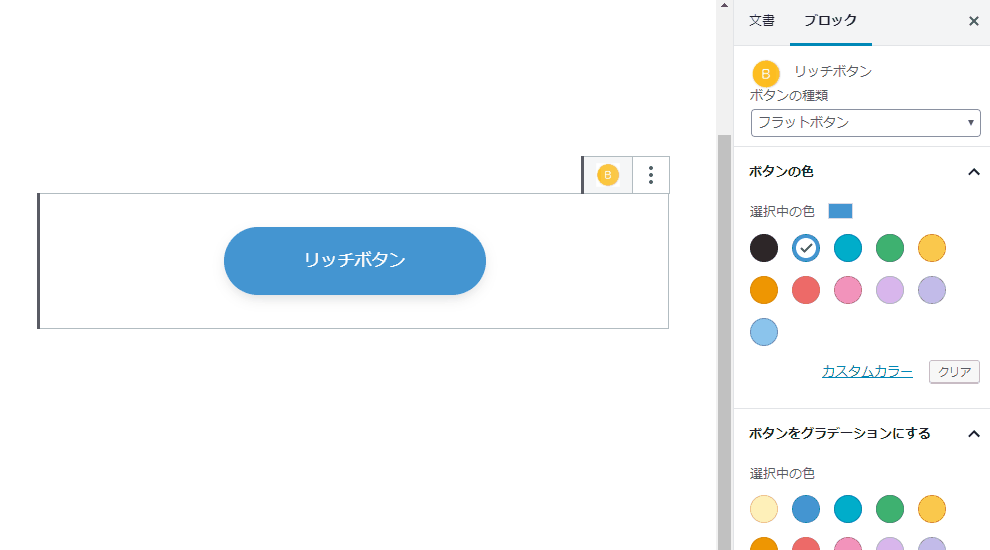Pick the green button color swatch
The image size is (990, 550).
890,248
